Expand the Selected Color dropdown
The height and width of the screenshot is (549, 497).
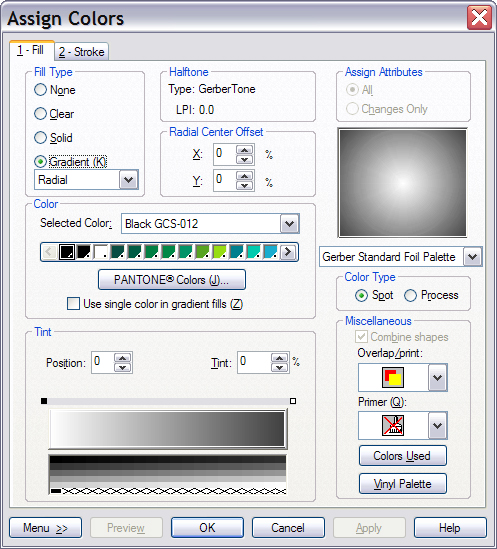289,224
